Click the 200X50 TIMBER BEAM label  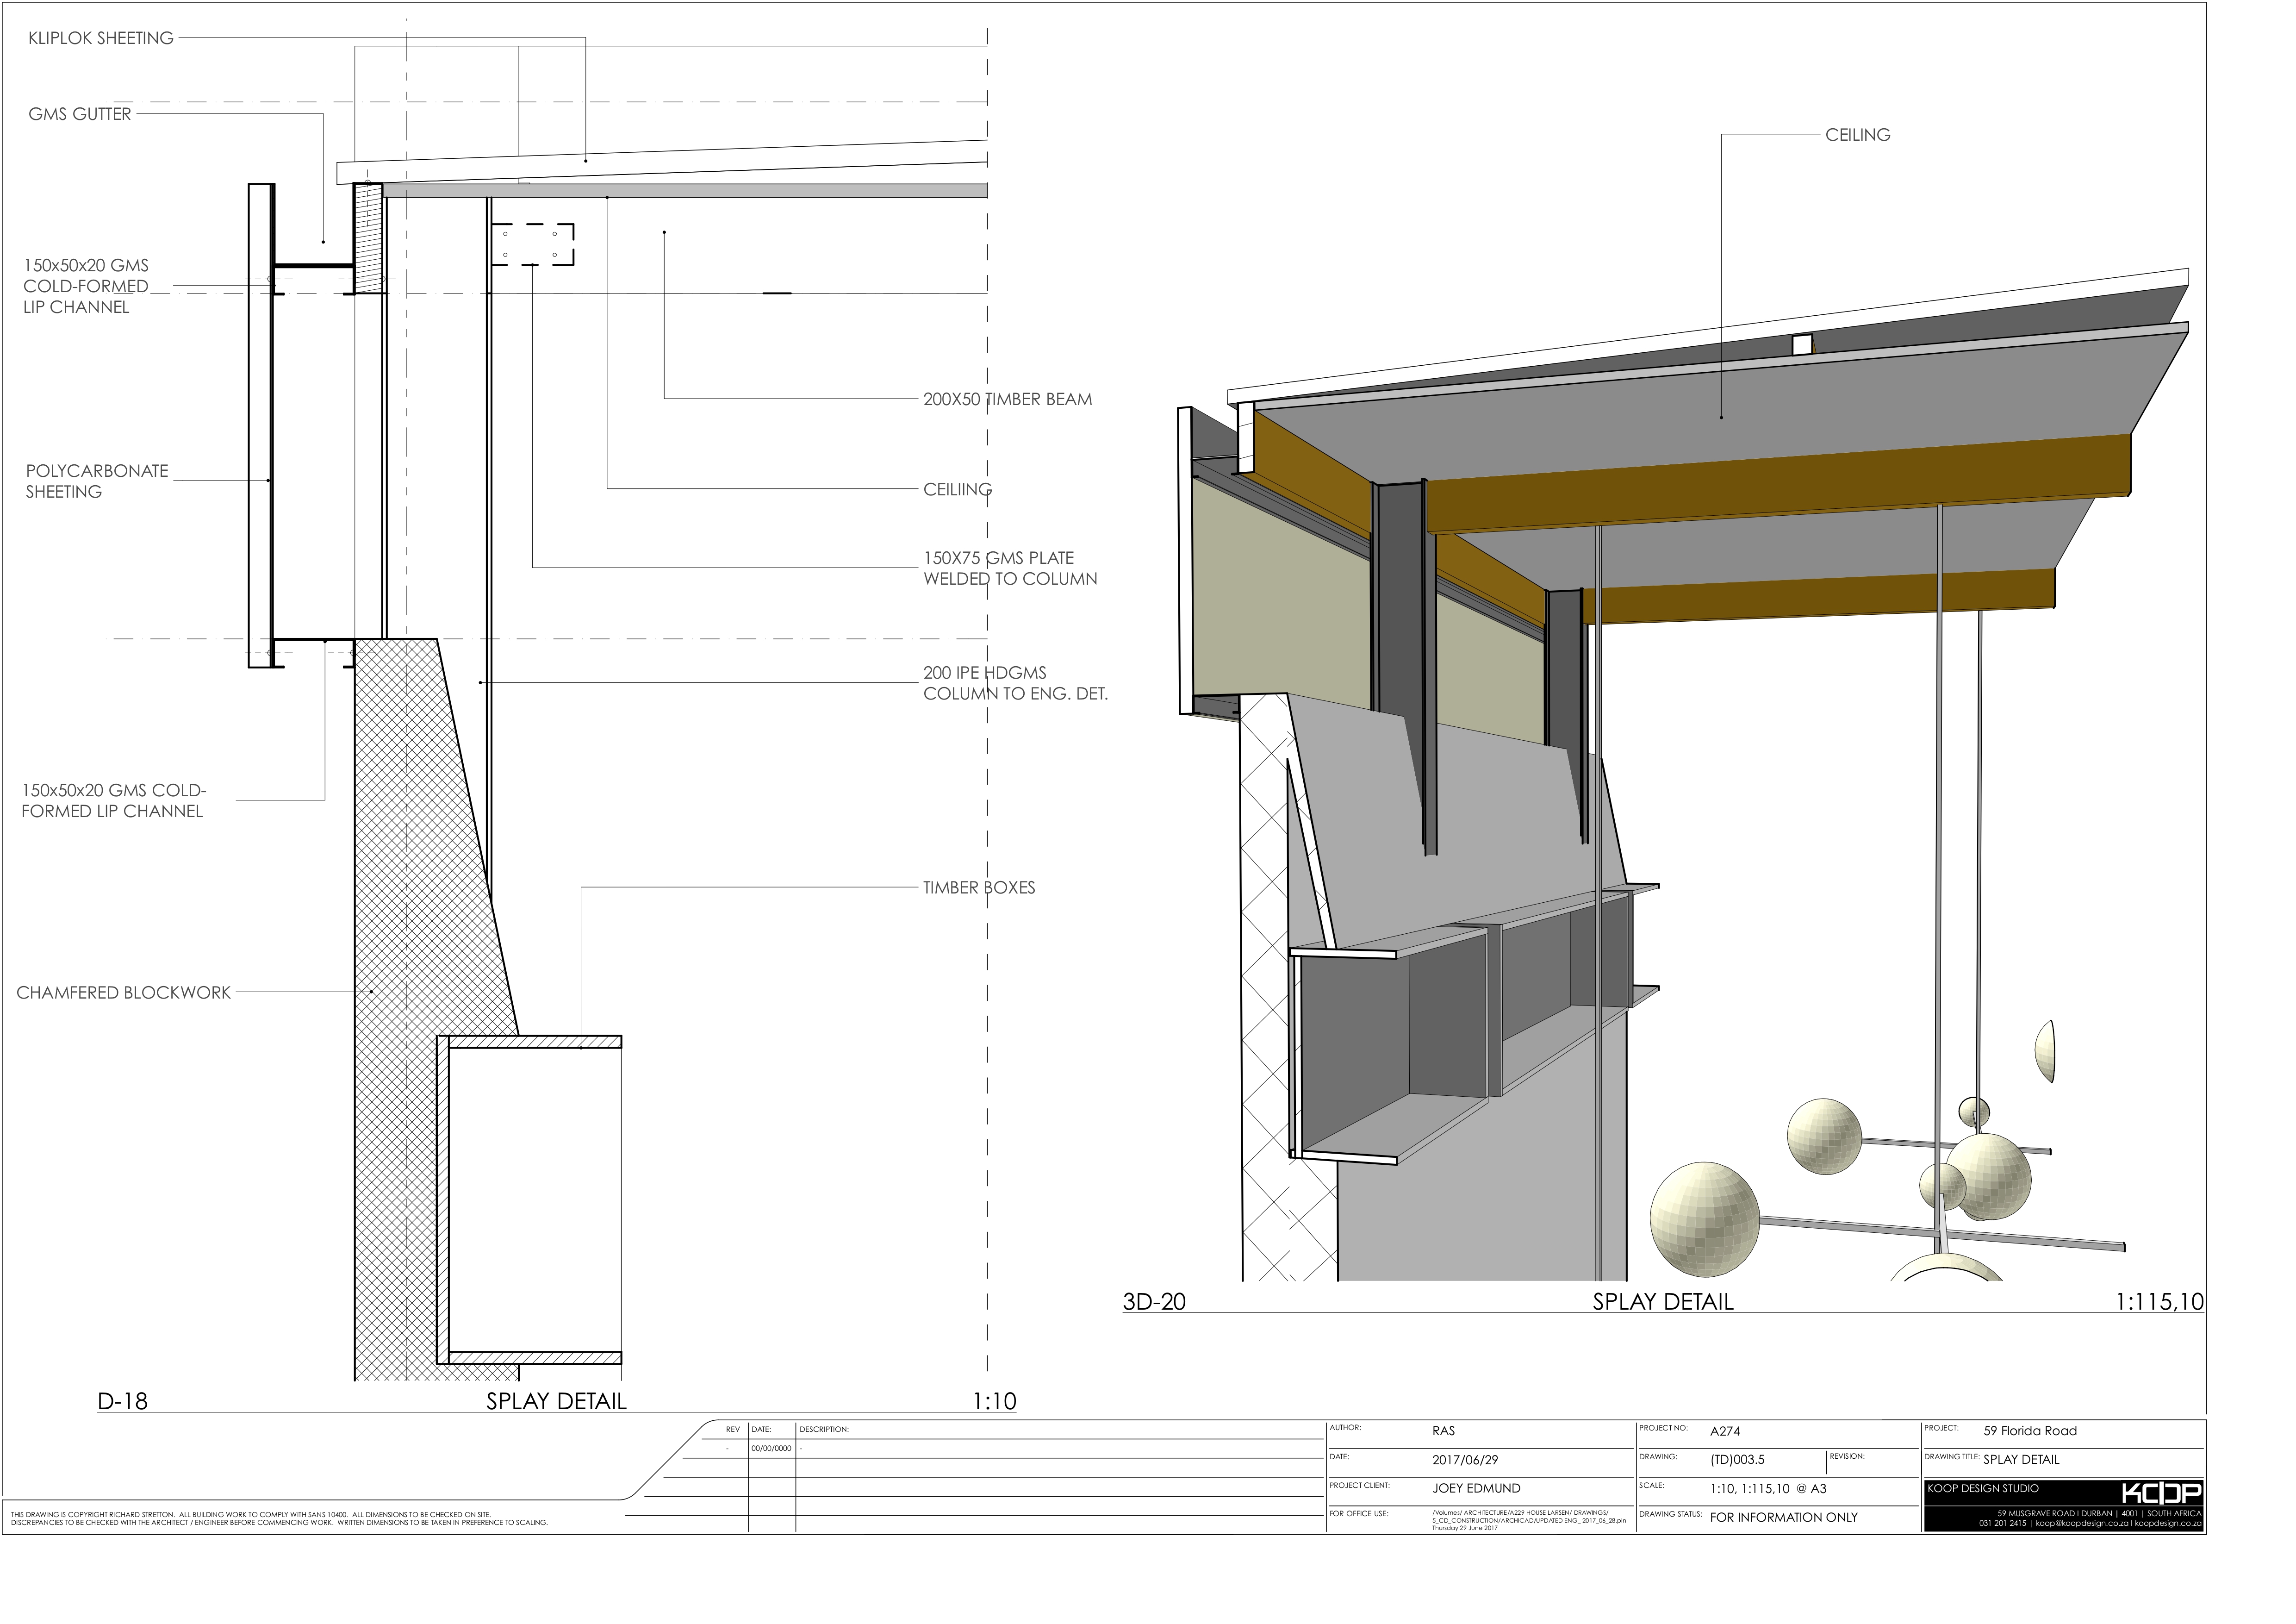1007,399
